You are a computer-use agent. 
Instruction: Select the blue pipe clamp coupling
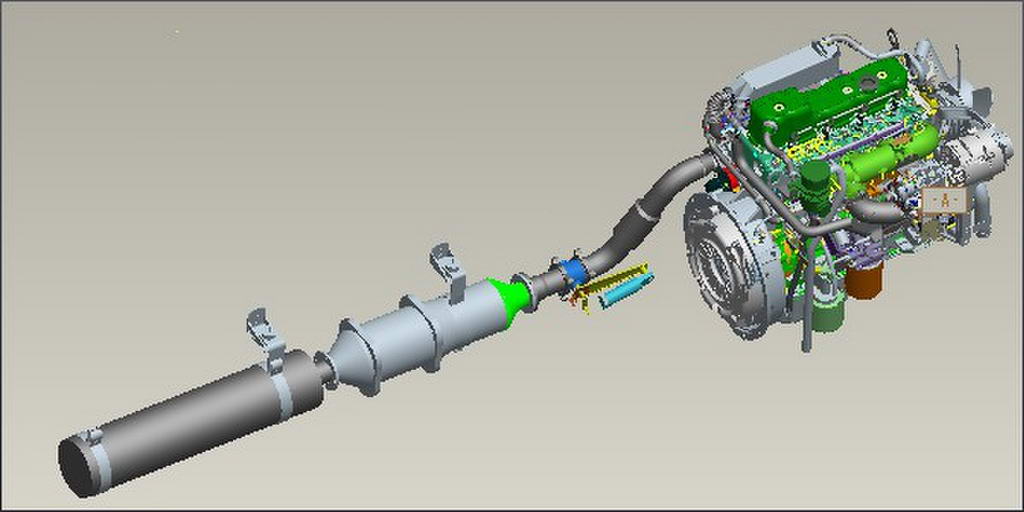pos(574,271)
